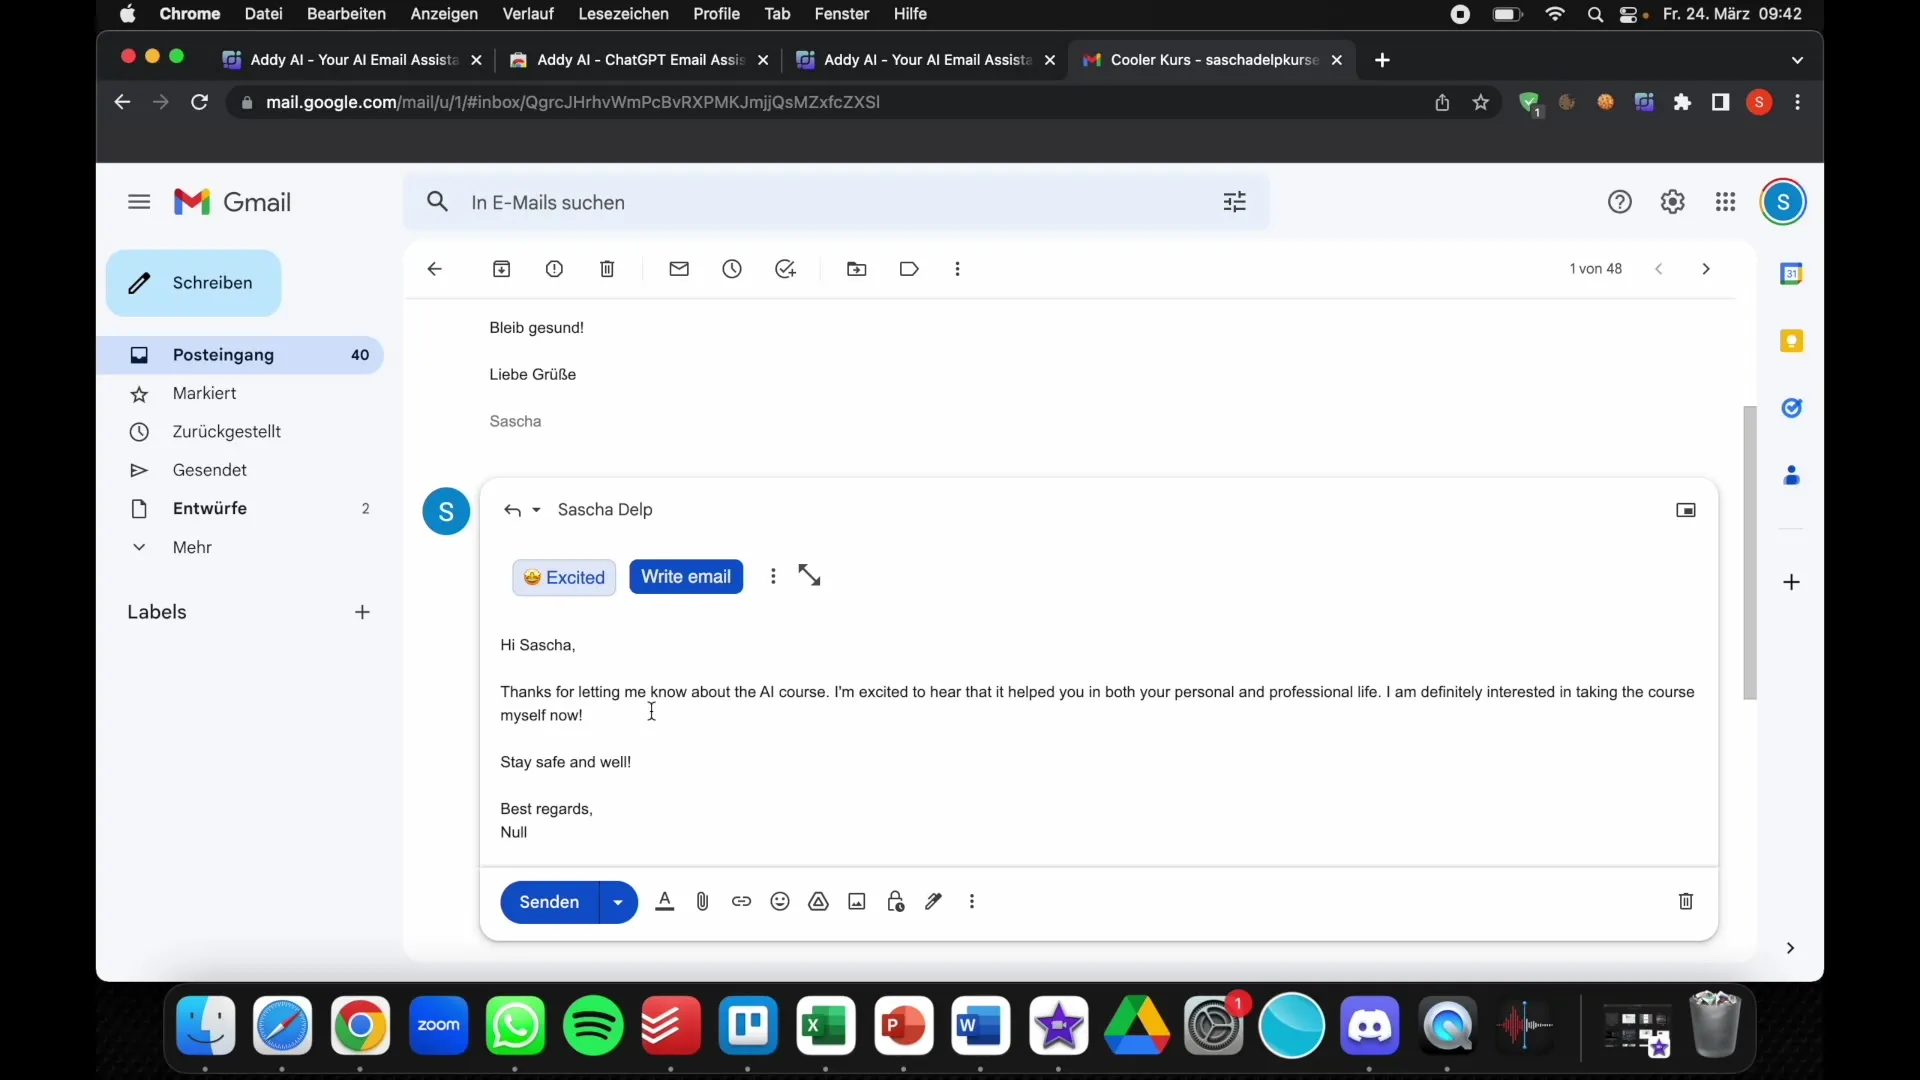Expand the reply dropdown arrow next to reply icon
This screenshot has height=1080, width=1920.
[535, 510]
